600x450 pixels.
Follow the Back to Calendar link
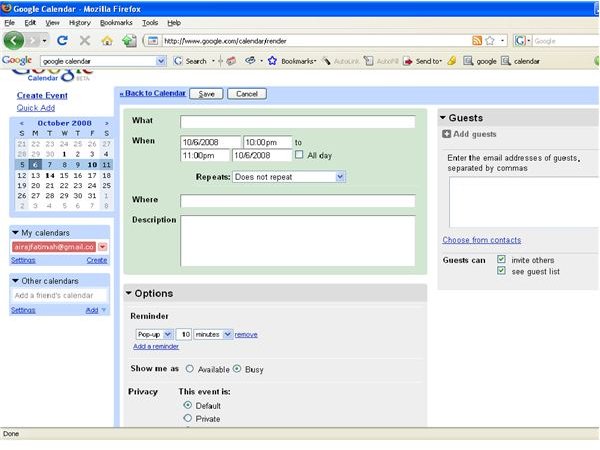(153, 93)
